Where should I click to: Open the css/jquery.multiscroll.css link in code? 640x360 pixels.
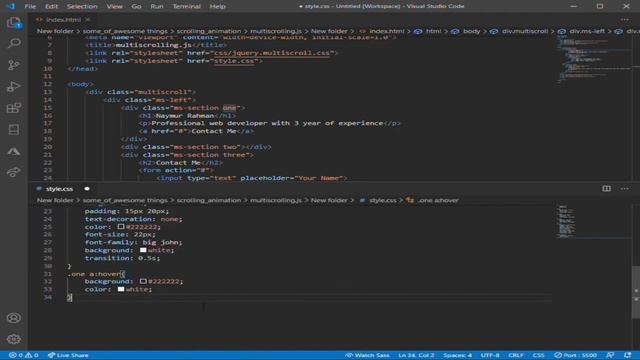[x=272, y=53]
